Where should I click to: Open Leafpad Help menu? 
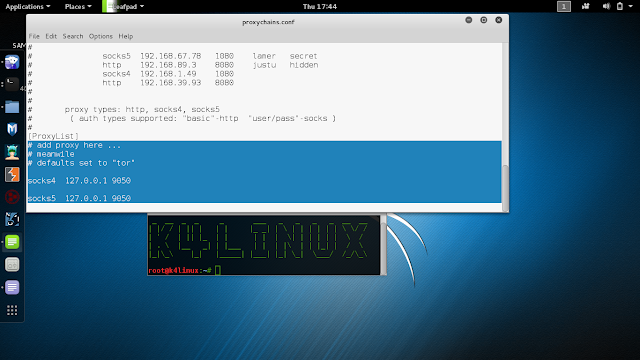coord(126,36)
